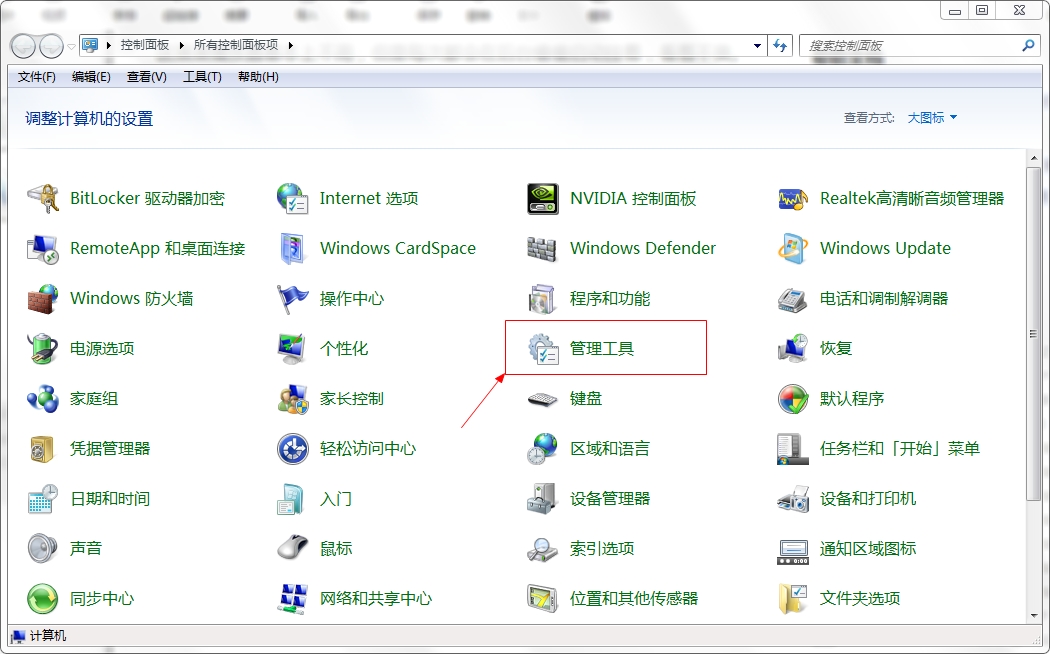This screenshot has height=654, width=1050.
Task: Click 任务栏和「开始」菜单 link
Action: 899,448
